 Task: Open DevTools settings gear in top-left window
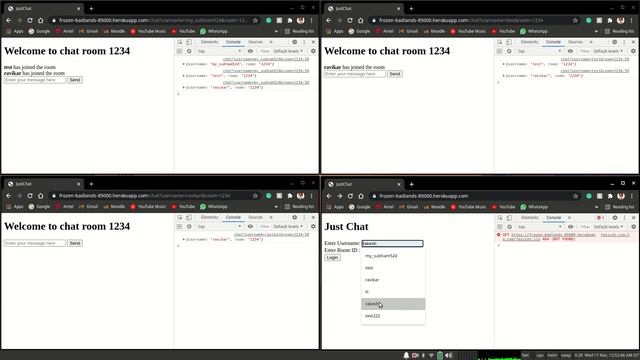295,42
